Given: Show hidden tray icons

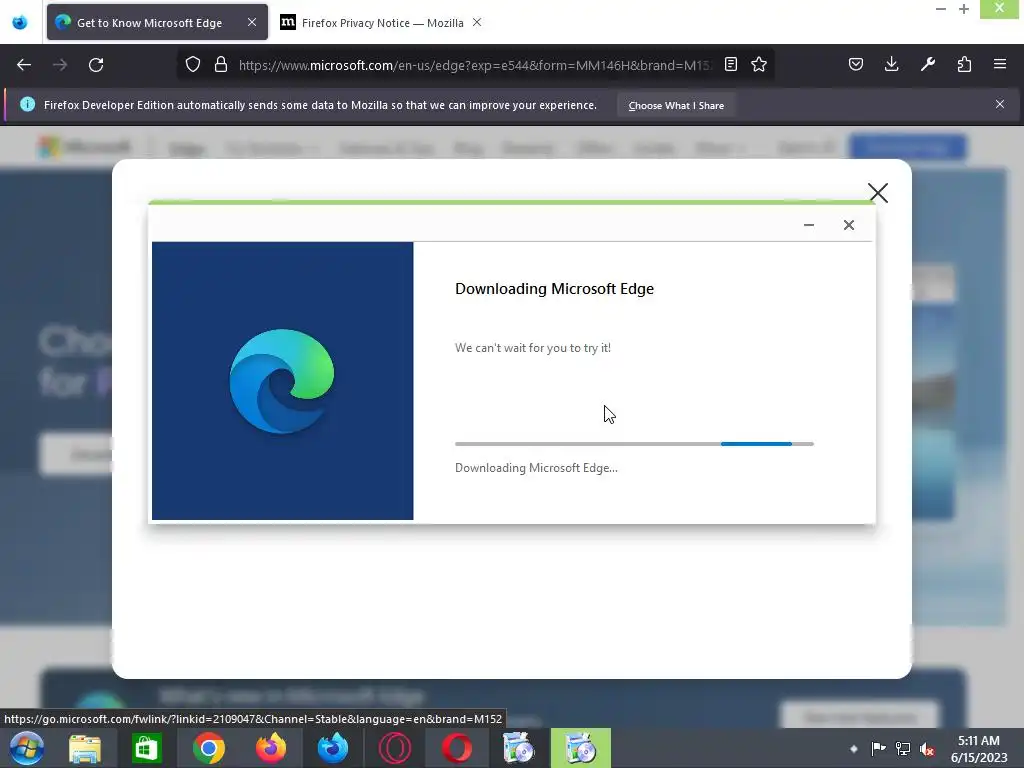Looking at the screenshot, I should pos(854,748).
